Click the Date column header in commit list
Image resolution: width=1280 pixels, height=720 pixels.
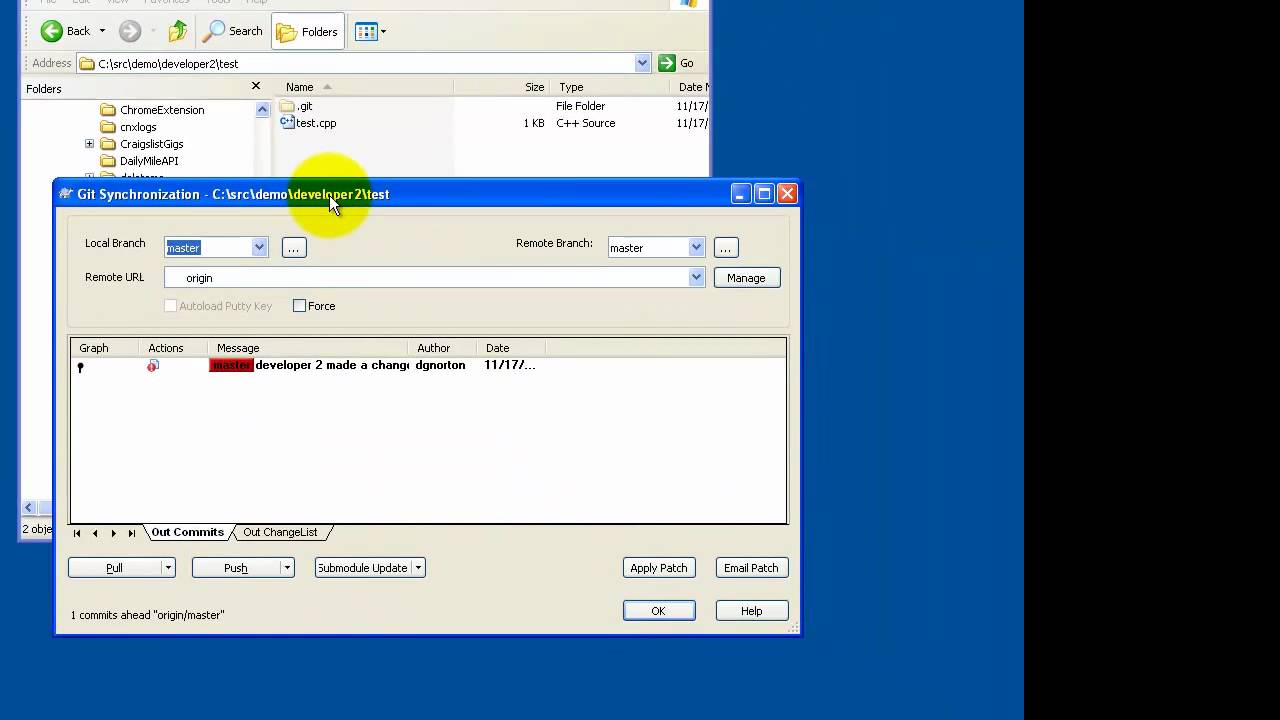(x=511, y=348)
